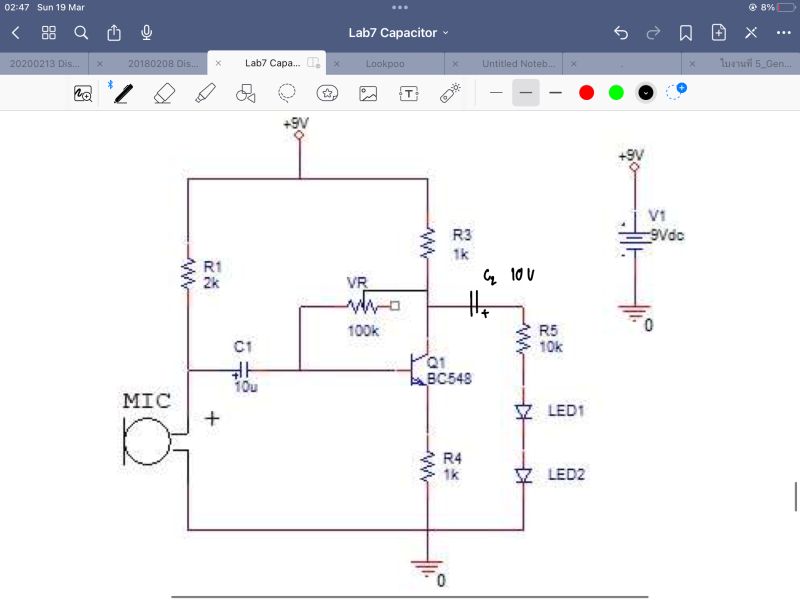Select the pen tool
The image size is (800, 600).
(122, 93)
